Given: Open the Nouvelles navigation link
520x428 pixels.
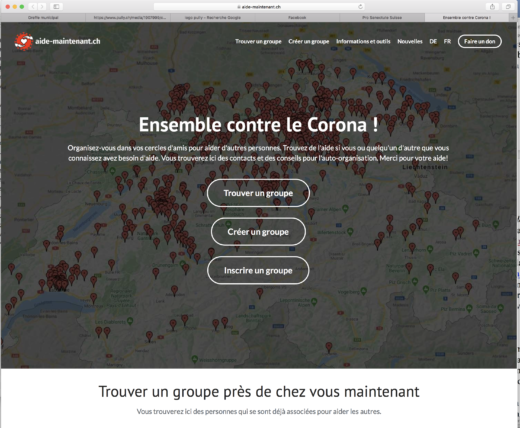Looking at the screenshot, I should pyautogui.click(x=410, y=41).
